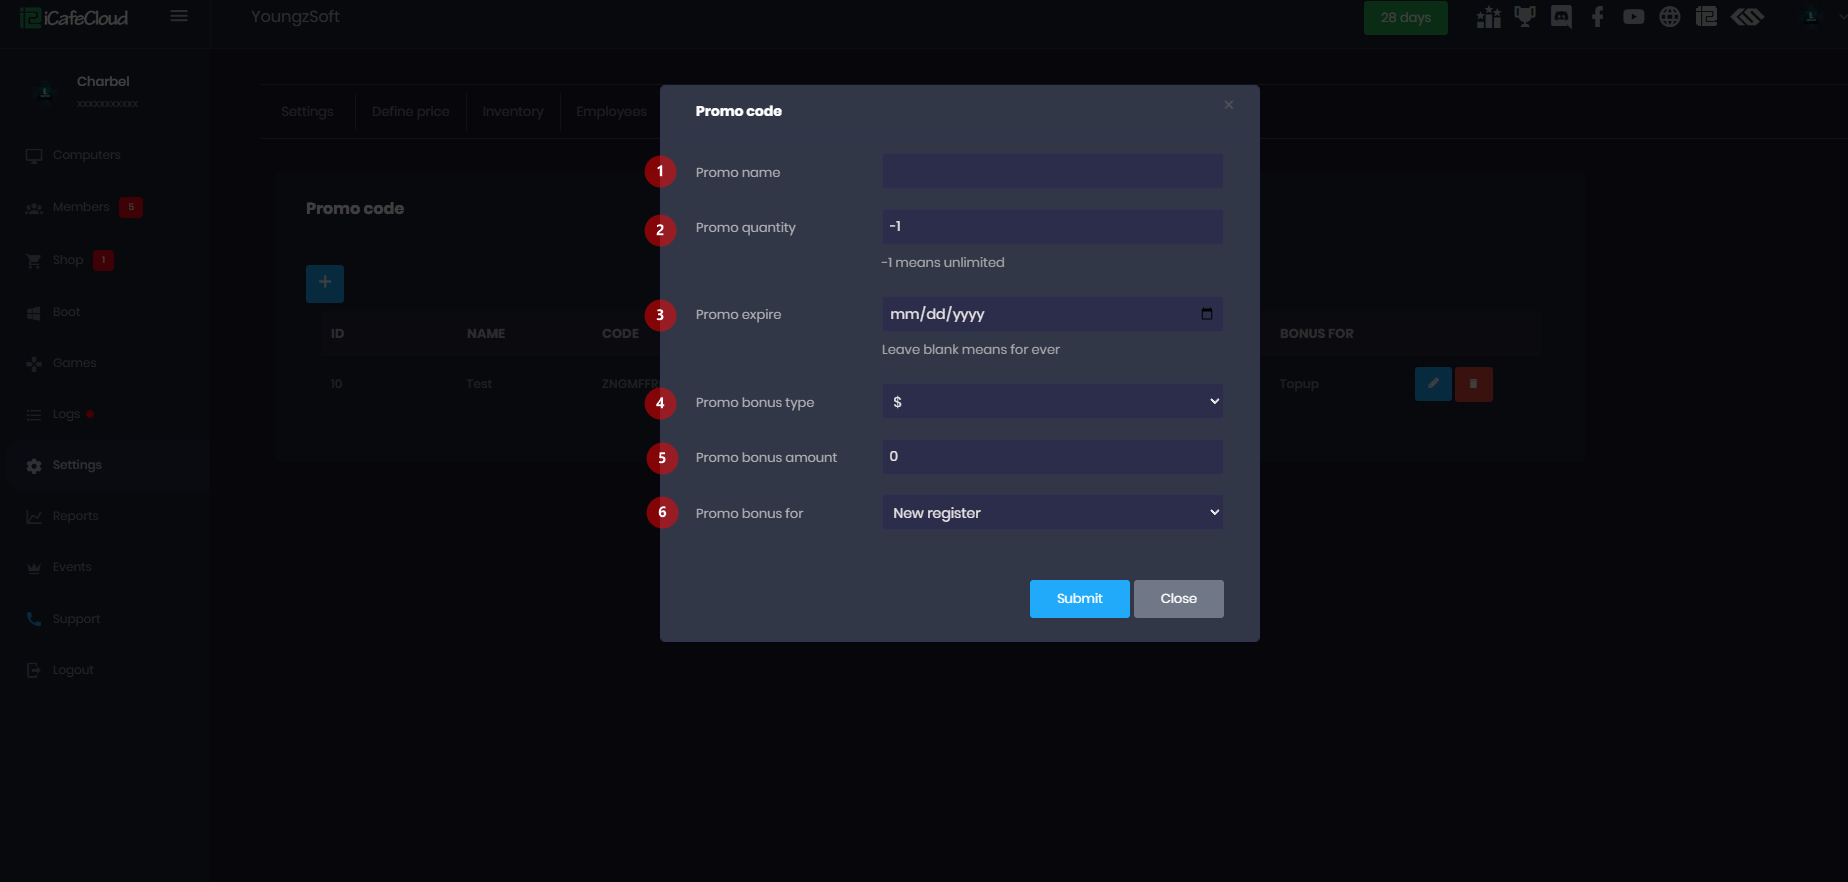Focus the Promo name text field
Viewport: 1848px width, 882px height.
(x=1052, y=171)
